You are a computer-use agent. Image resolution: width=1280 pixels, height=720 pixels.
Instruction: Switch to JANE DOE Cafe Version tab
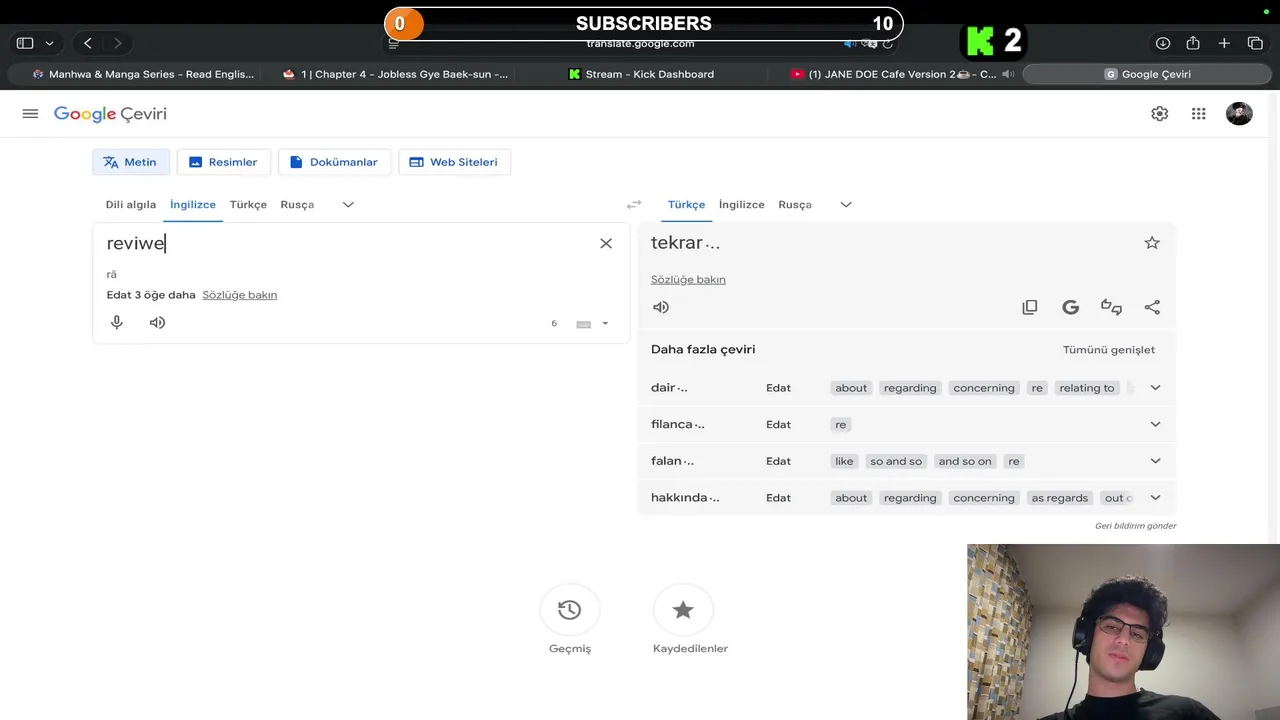click(x=894, y=74)
